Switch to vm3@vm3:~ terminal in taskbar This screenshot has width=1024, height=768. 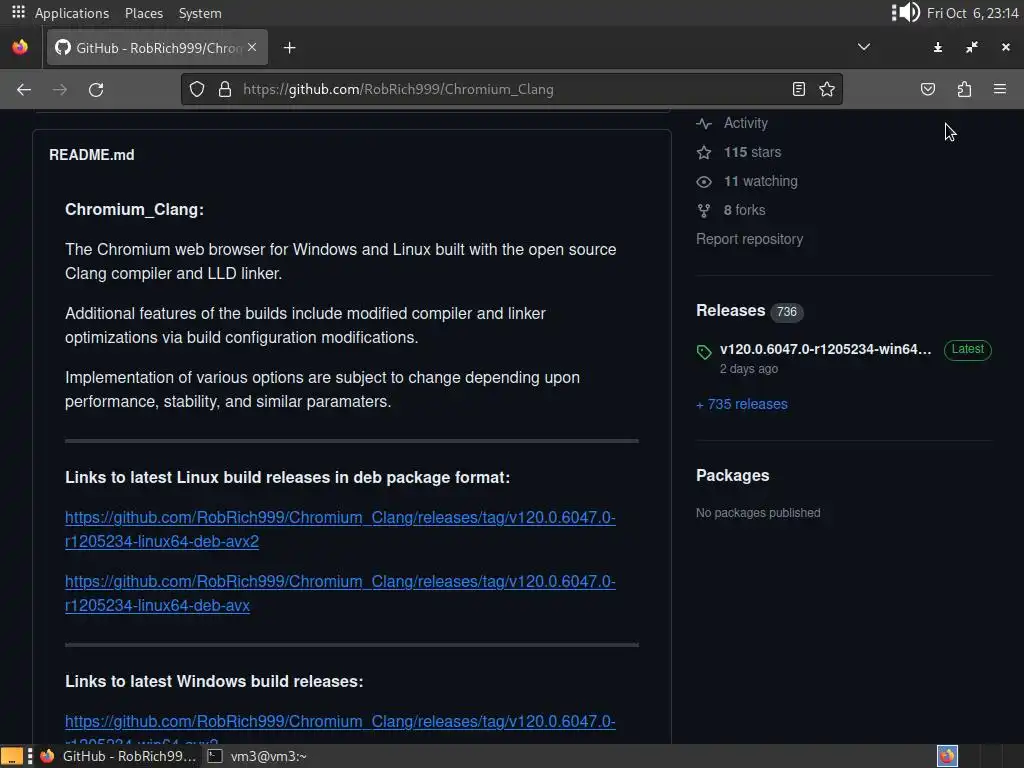pyautogui.click(x=257, y=756)
